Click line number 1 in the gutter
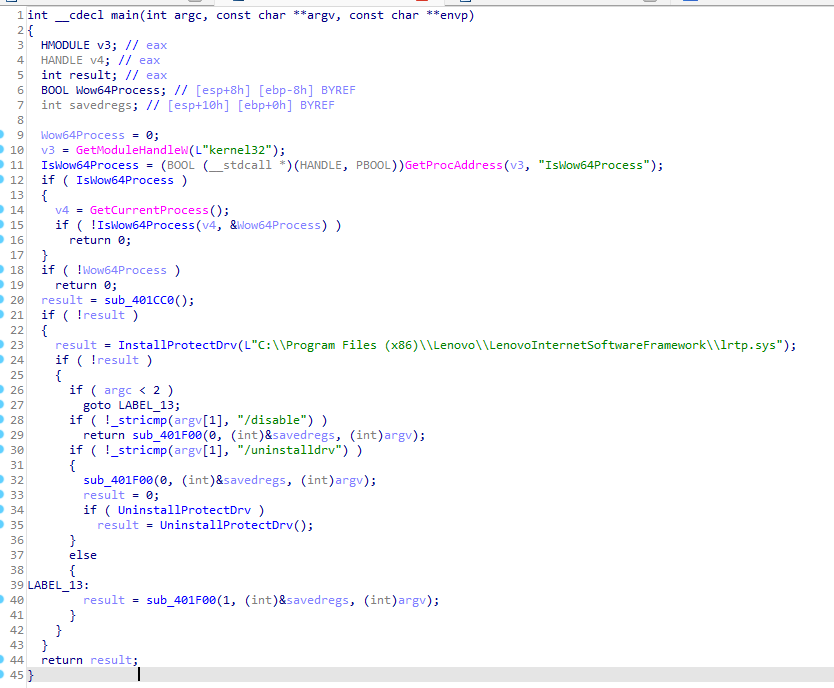 coord(20,15)
